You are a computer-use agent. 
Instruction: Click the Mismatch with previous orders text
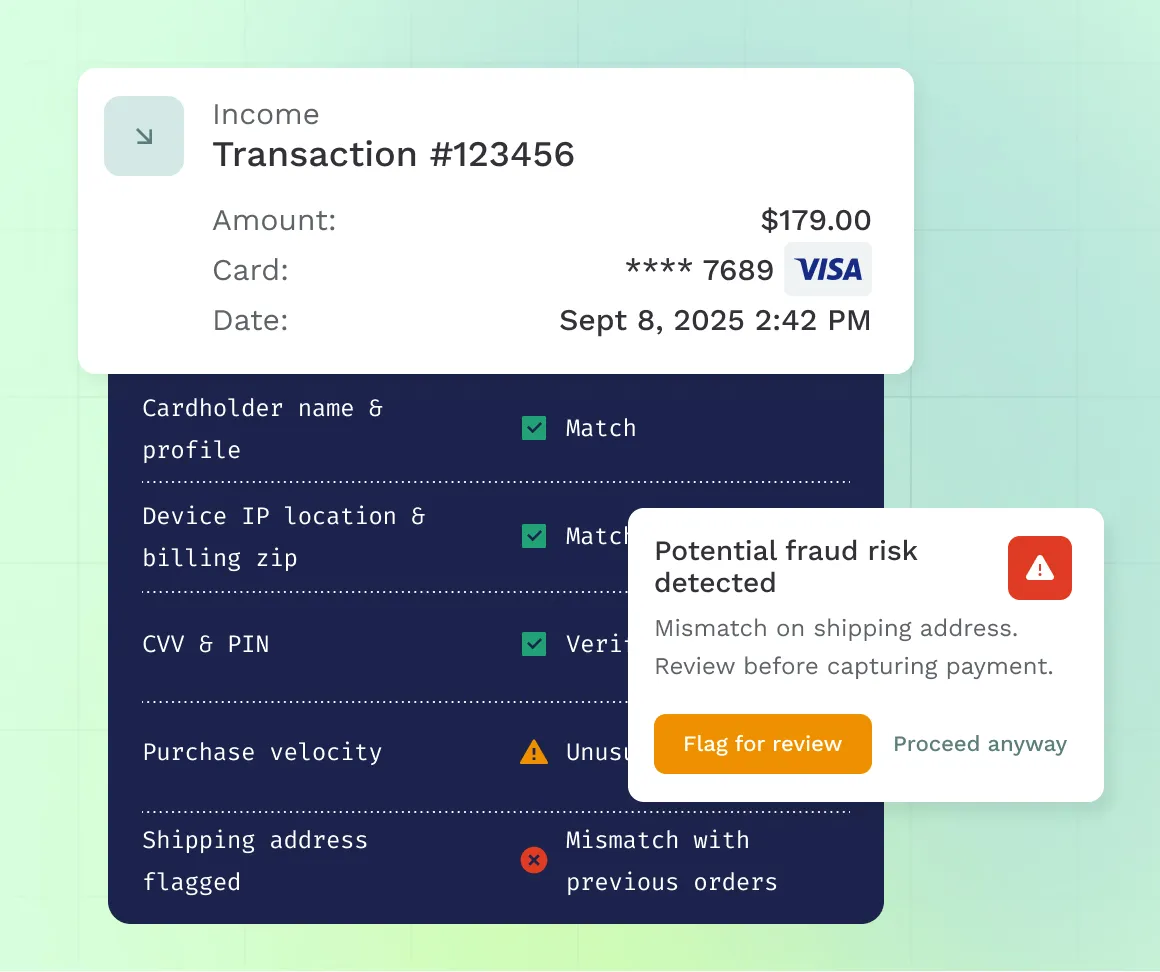[x=670, y=861]
